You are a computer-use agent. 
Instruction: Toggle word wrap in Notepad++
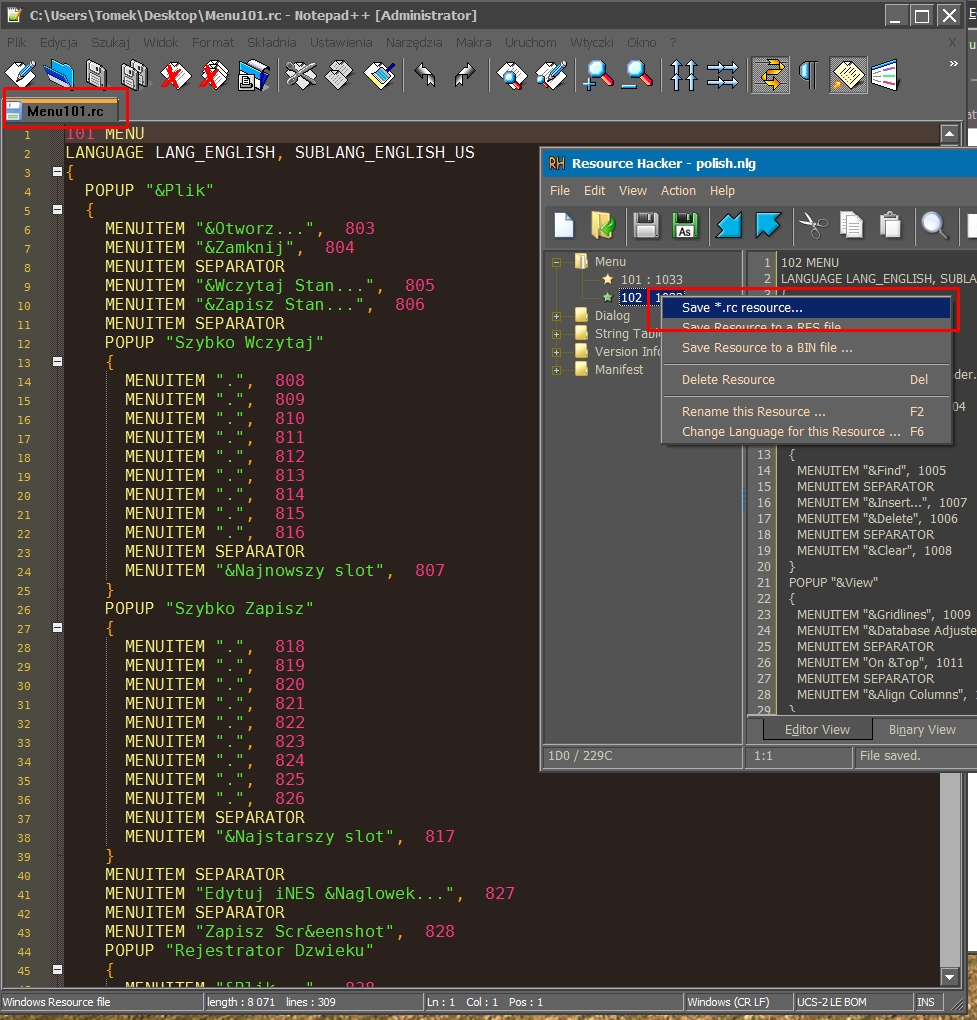coord(769,75)
